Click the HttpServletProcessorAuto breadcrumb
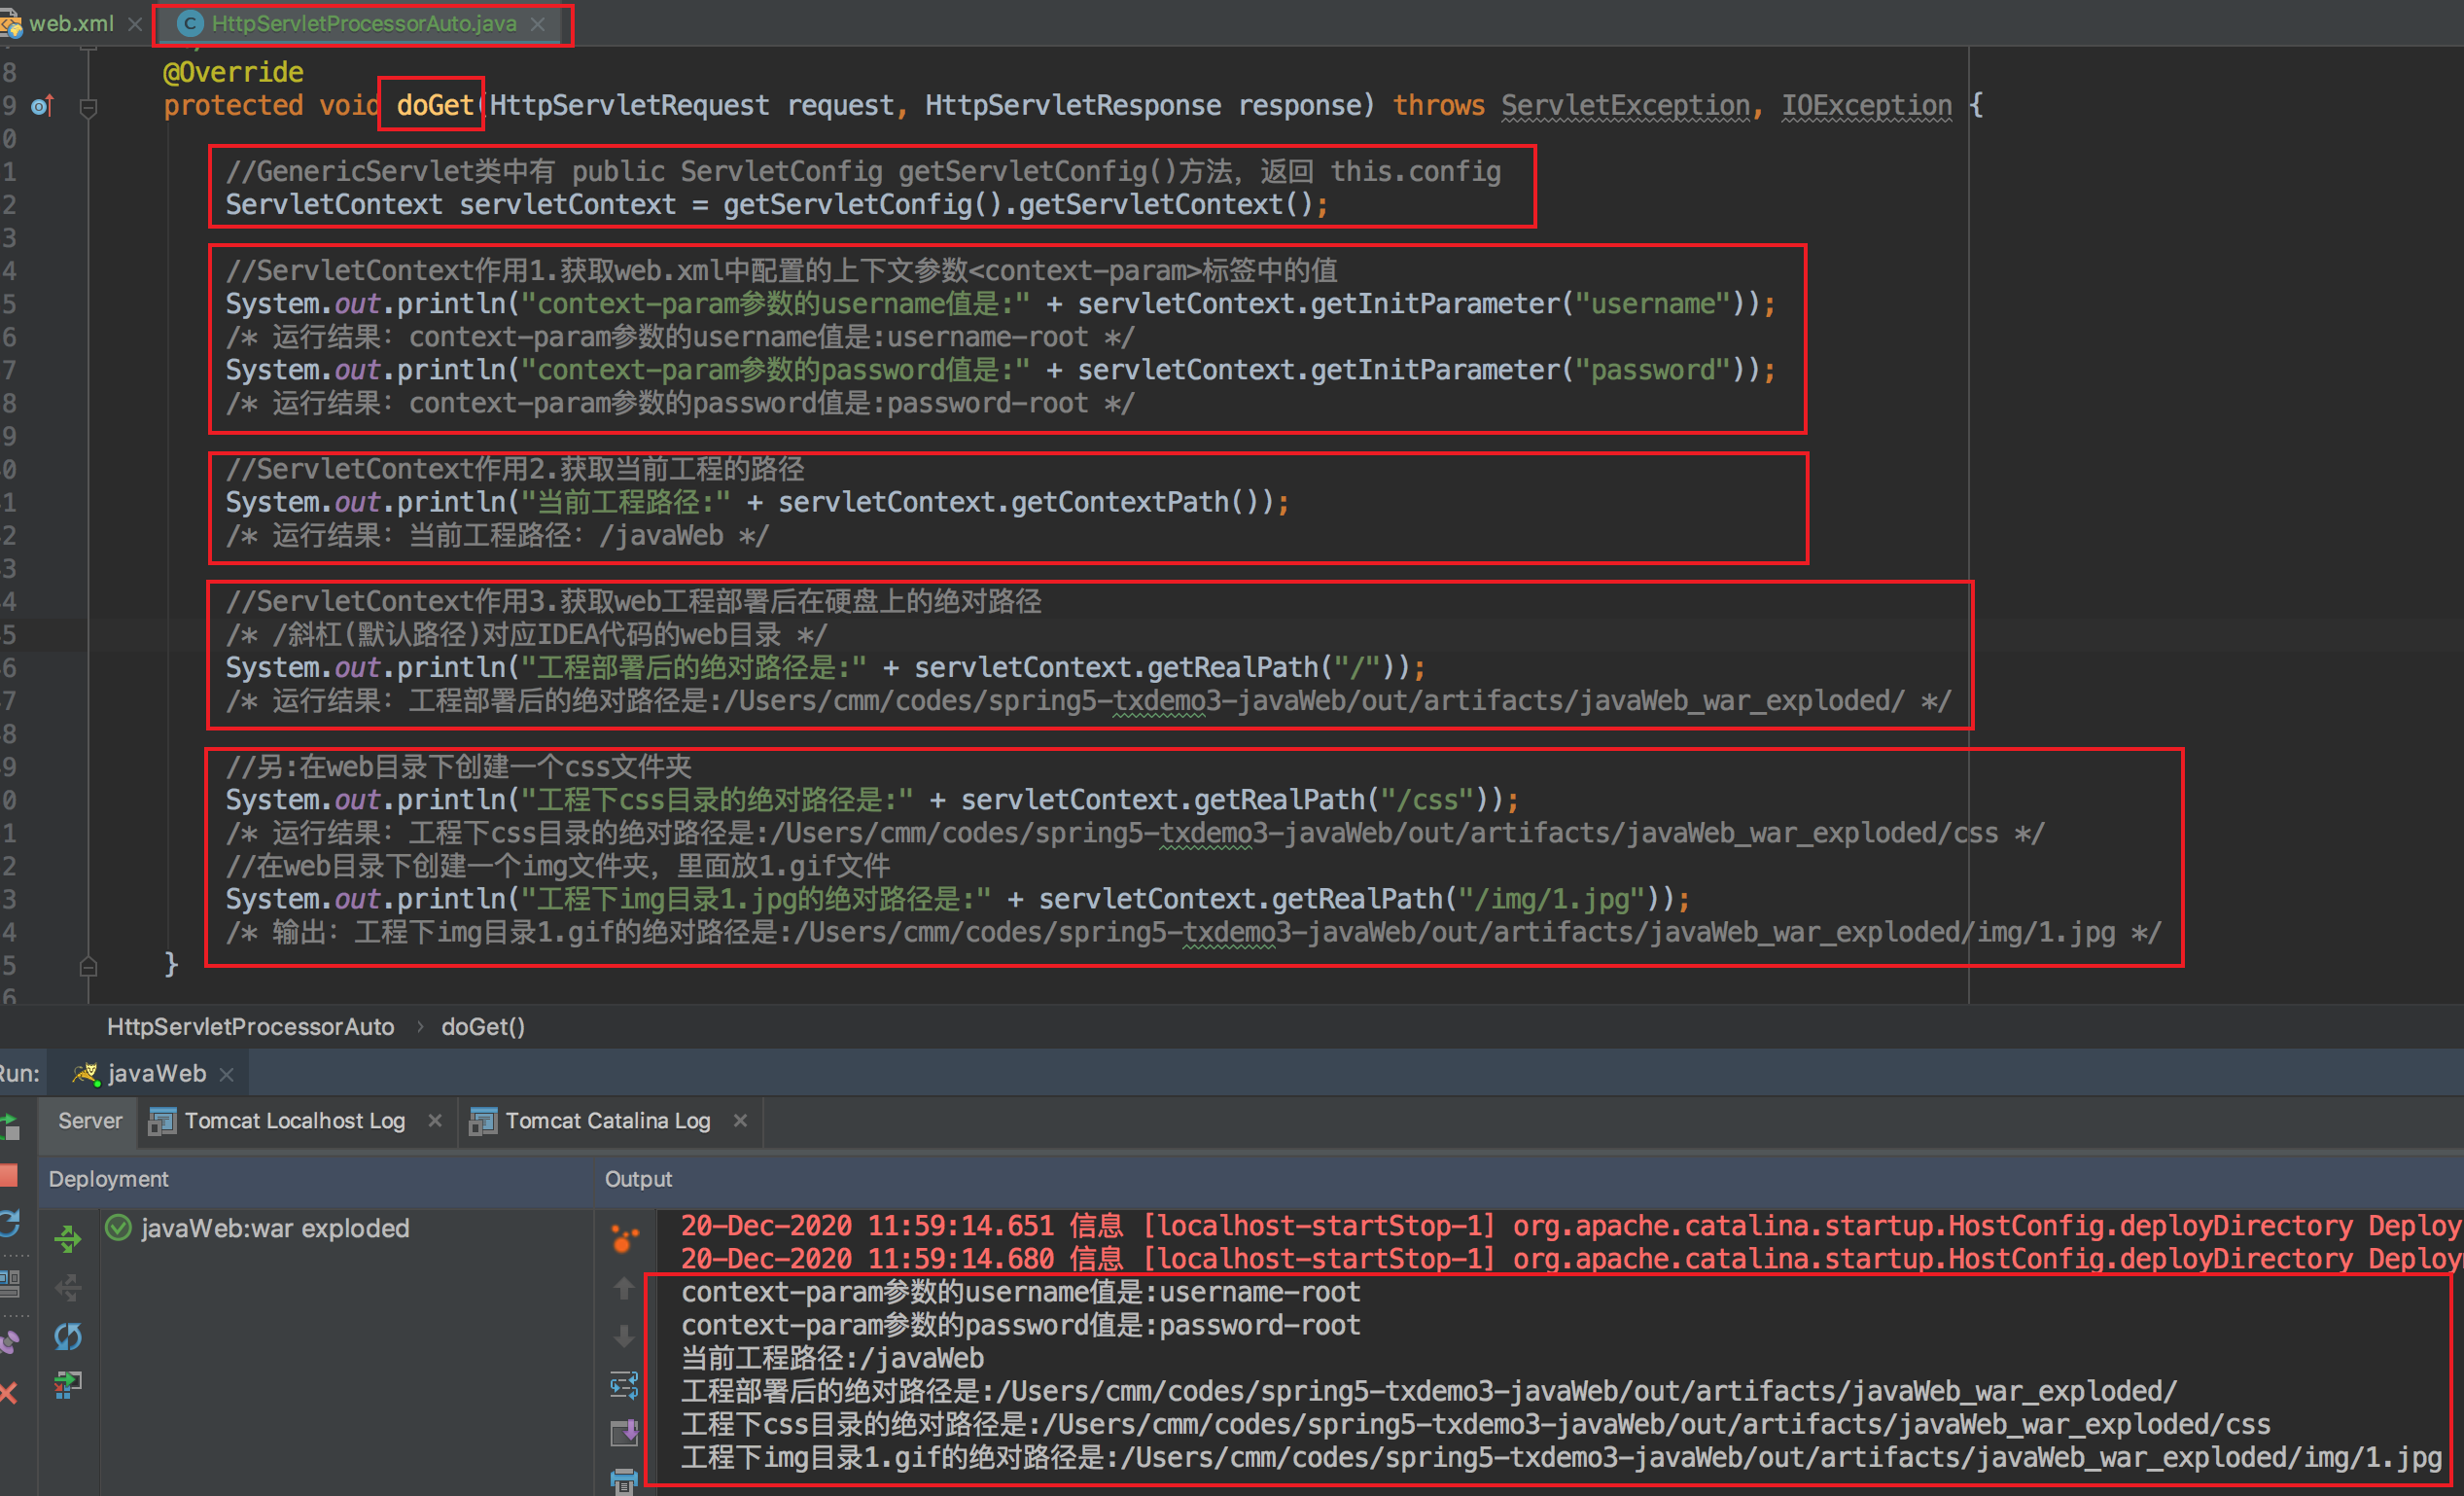The height and width of the screenshot is (1496, 2464). [x=250, y=1027]
